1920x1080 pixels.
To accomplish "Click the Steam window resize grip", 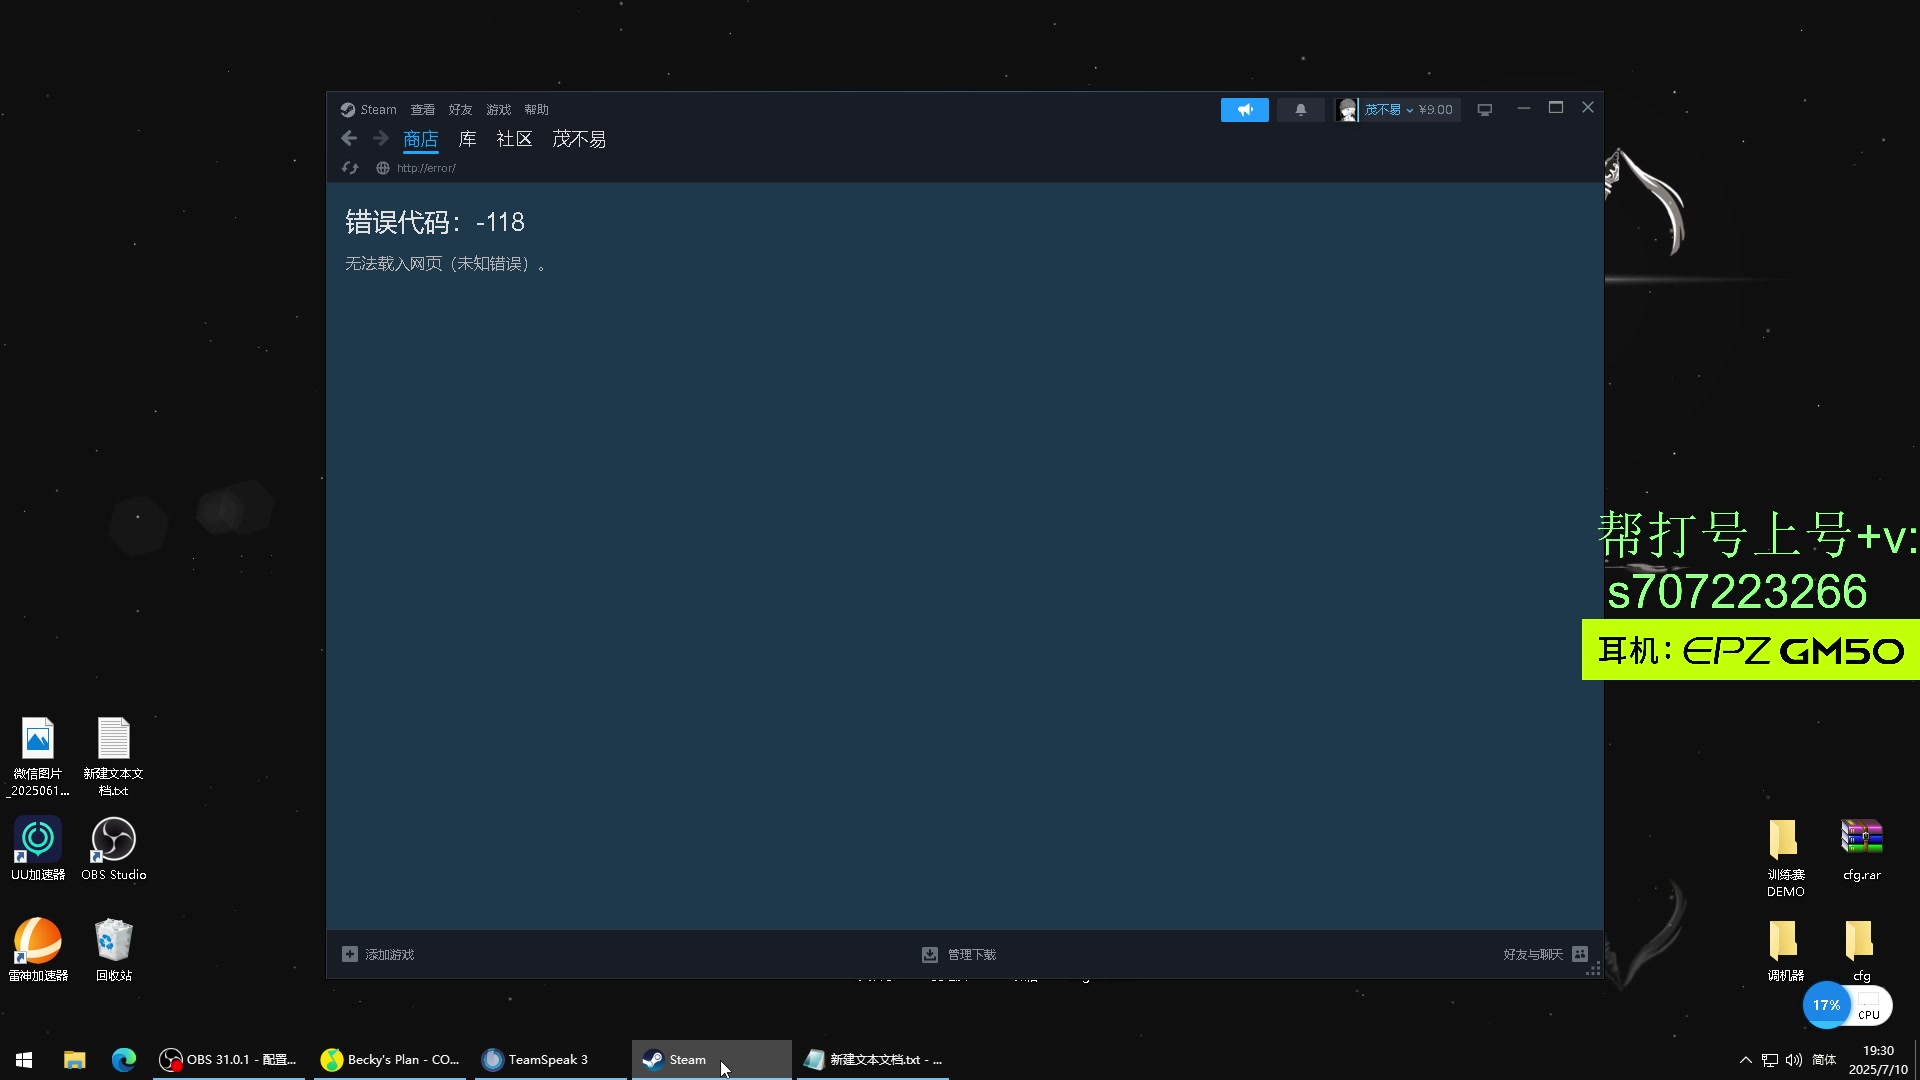I will coord(1594,969).
